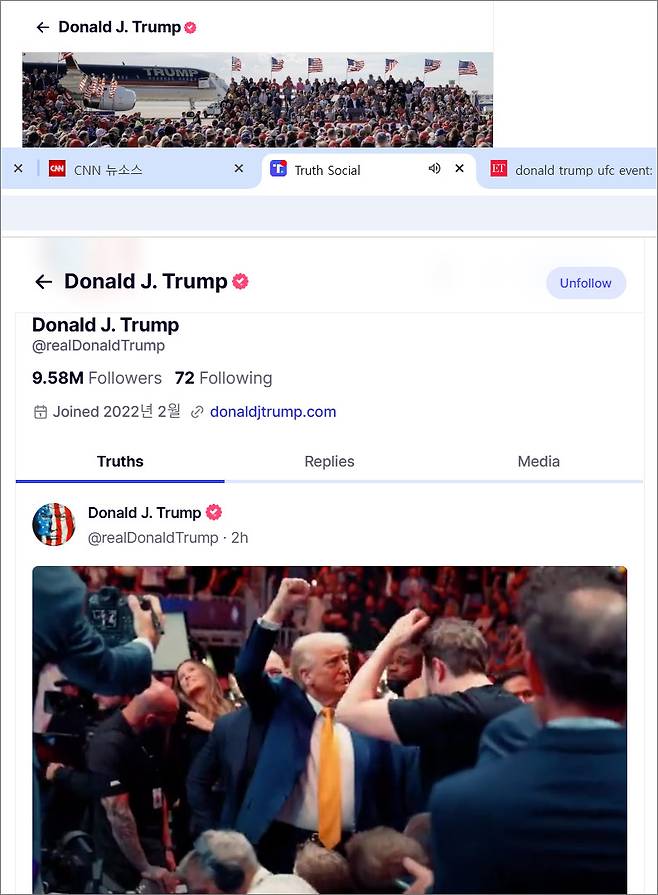This screenshot has width=658, height=895.
Task: Click the ET favicon on UFC event tab
Action: pyautogui.click(x=498, y=168)
